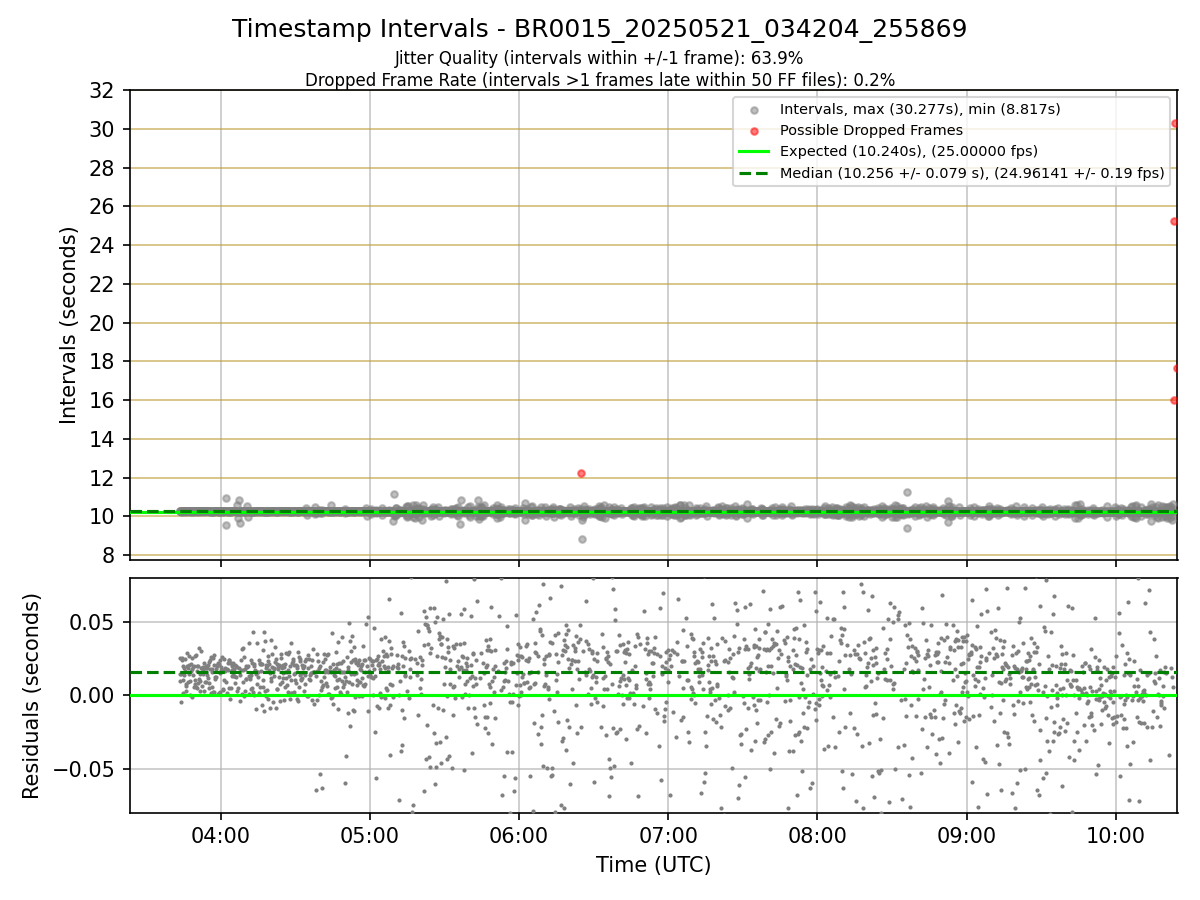Click the solid green zero line in residuals plot
This screenshot has height=900, width=1200.
(x=654, y=695)
